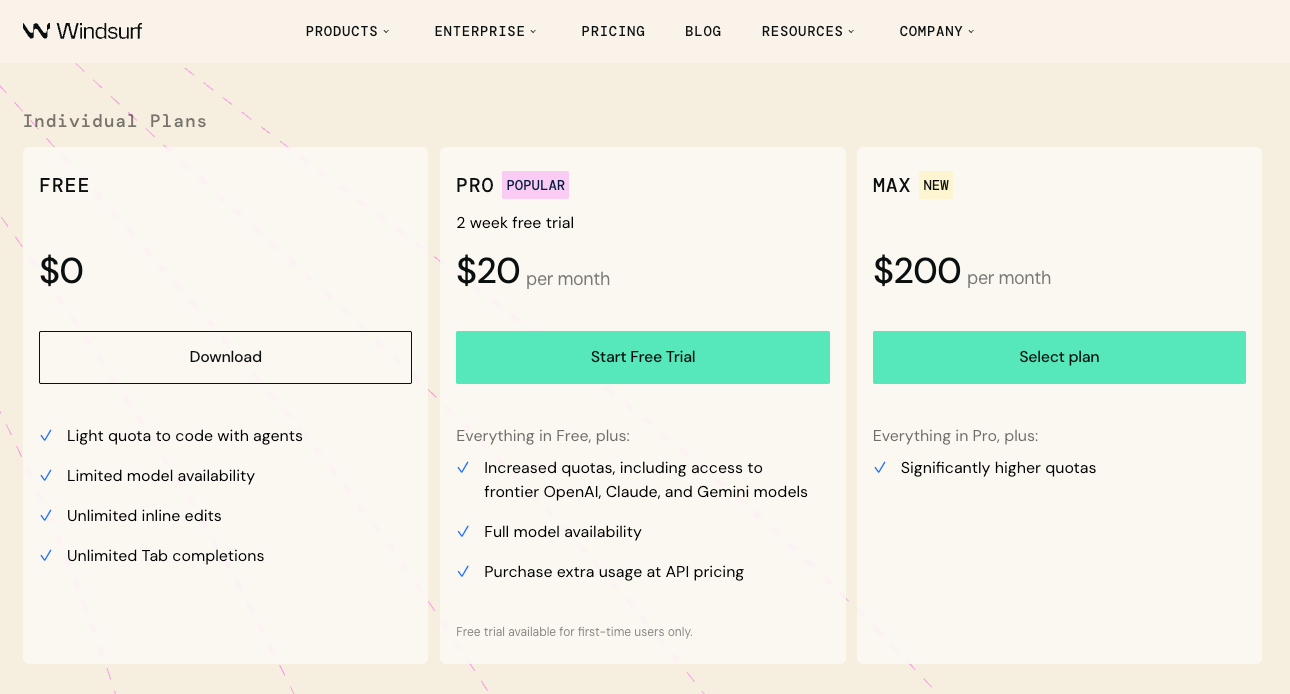Expand the RESOURCES dropdown
Viewport: 1290px width, 694px height.
(x=808, y=31)
